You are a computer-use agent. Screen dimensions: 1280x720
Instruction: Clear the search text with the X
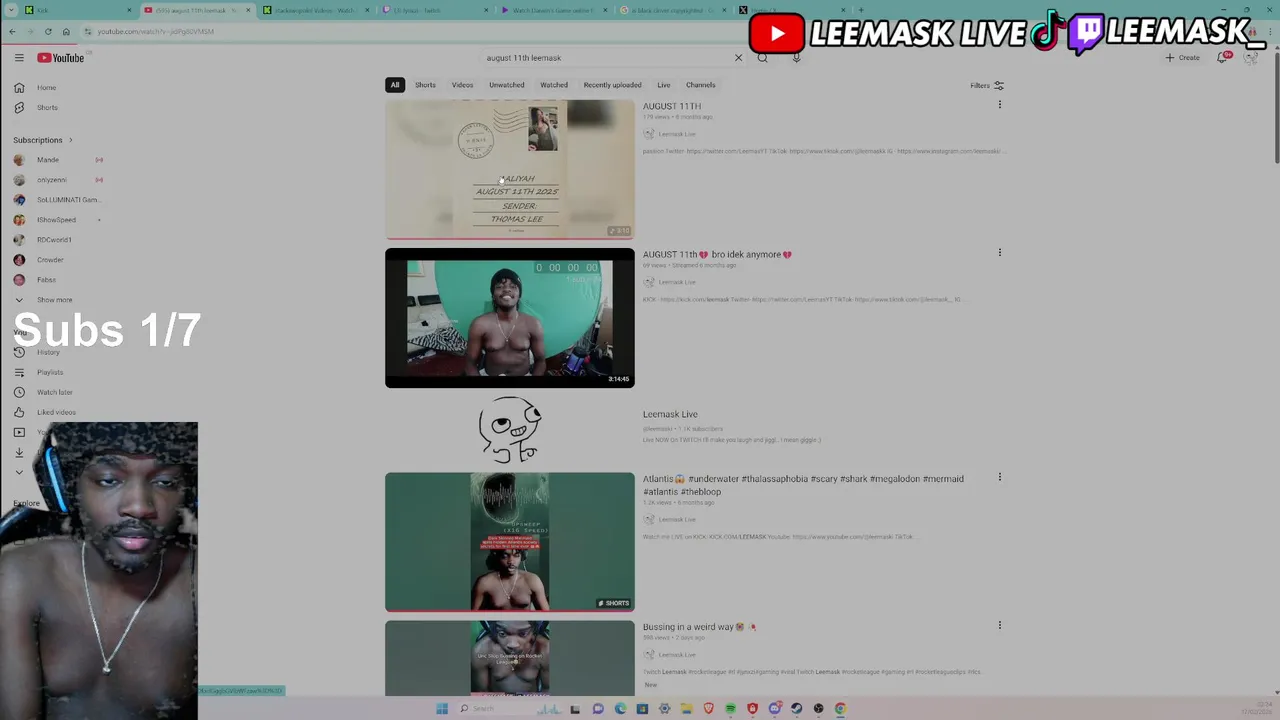point(738,58)
